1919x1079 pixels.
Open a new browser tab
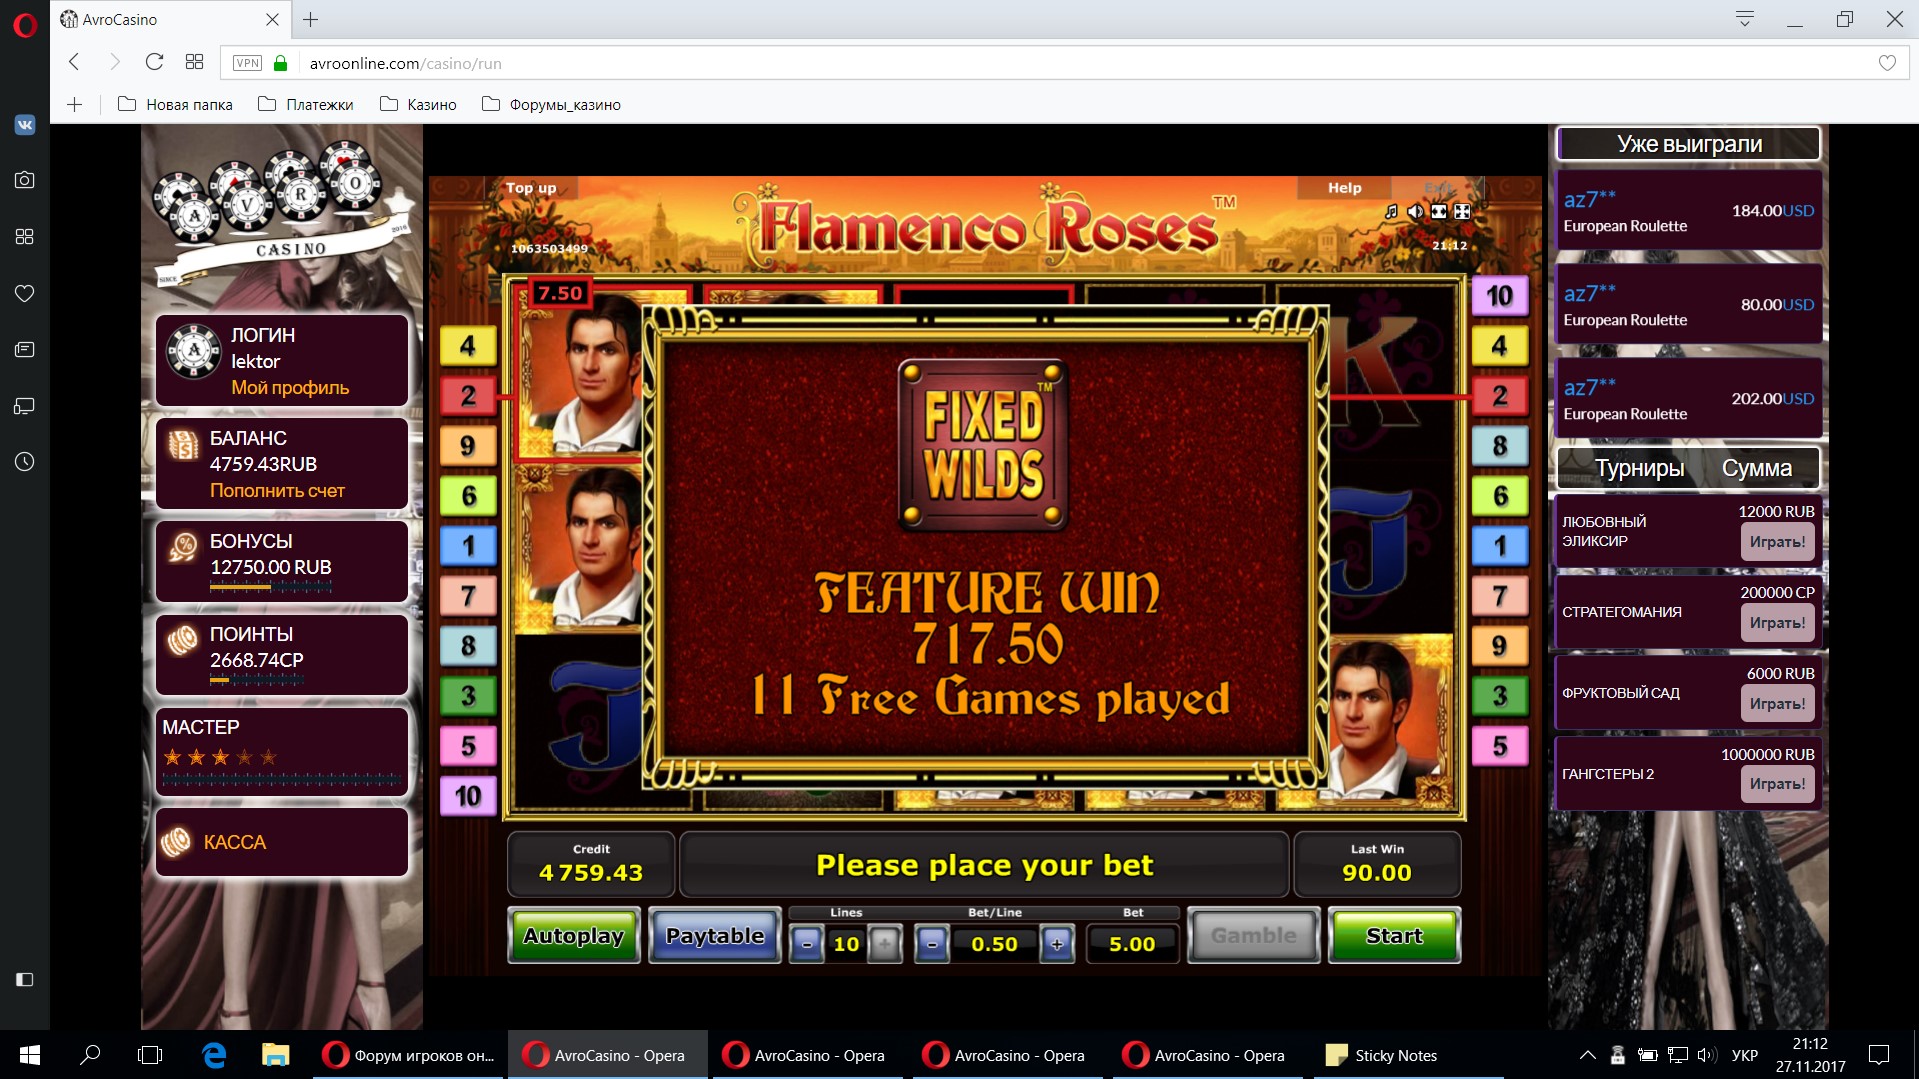click(x=311, y=19)
